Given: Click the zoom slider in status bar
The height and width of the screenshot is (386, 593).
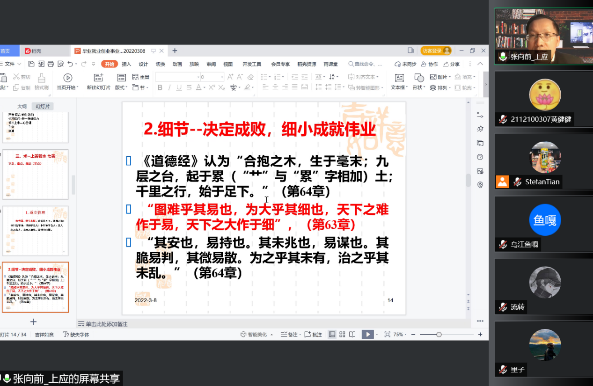Looking at the screenshot, I should [439, 335].
